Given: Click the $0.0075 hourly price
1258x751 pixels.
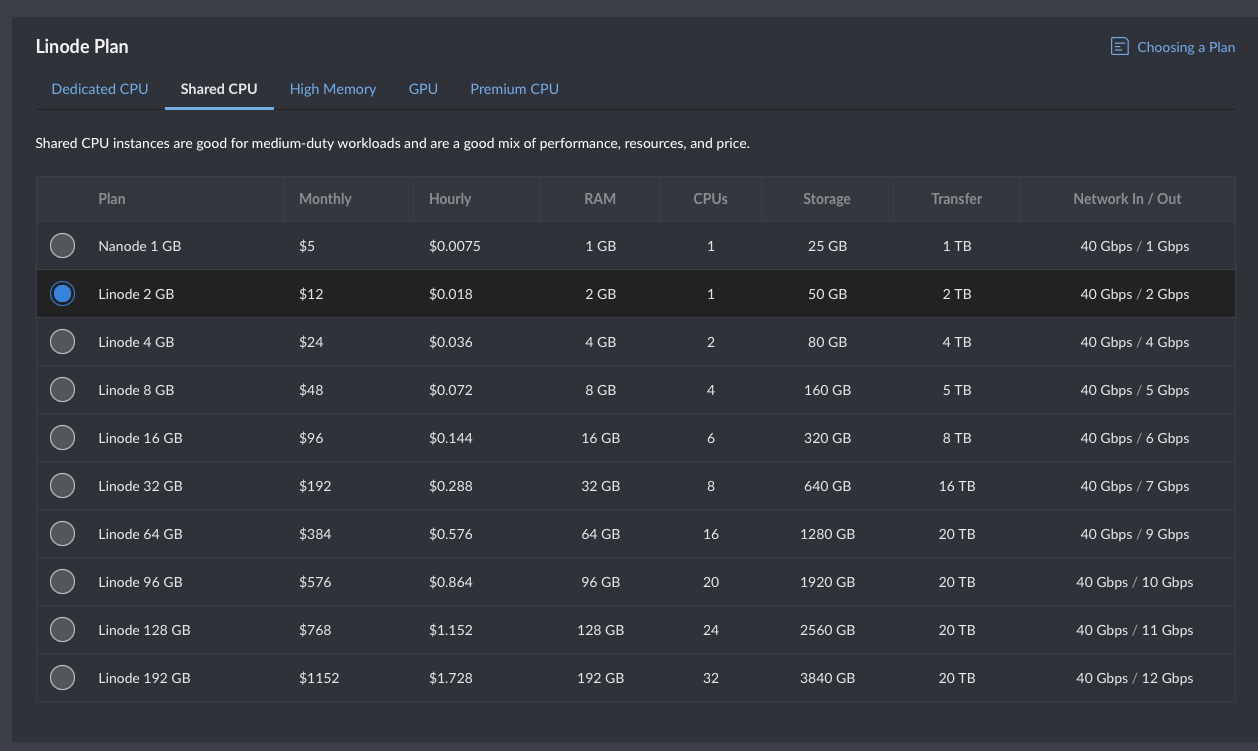Looking at the screenshot, I should point(455,246).
